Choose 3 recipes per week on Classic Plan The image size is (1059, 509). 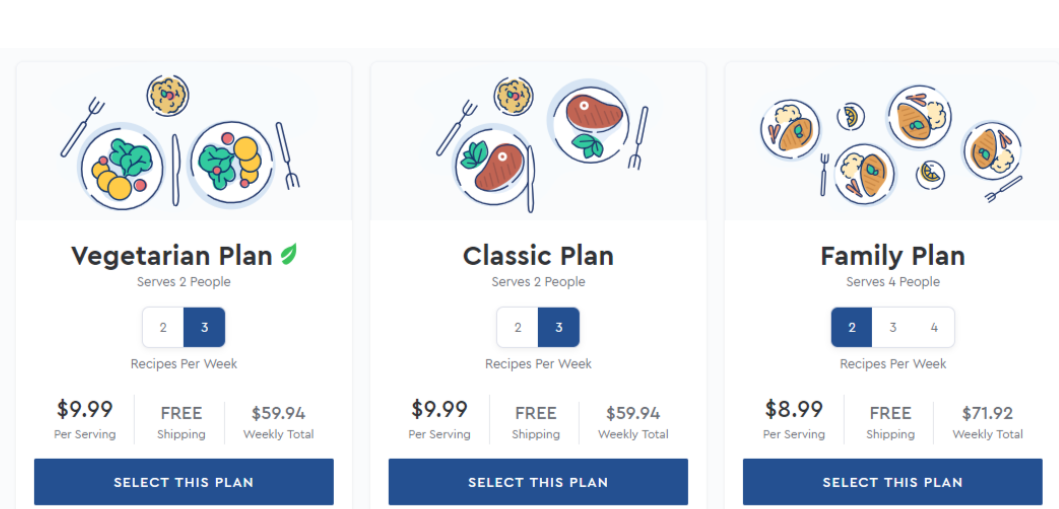559,327
